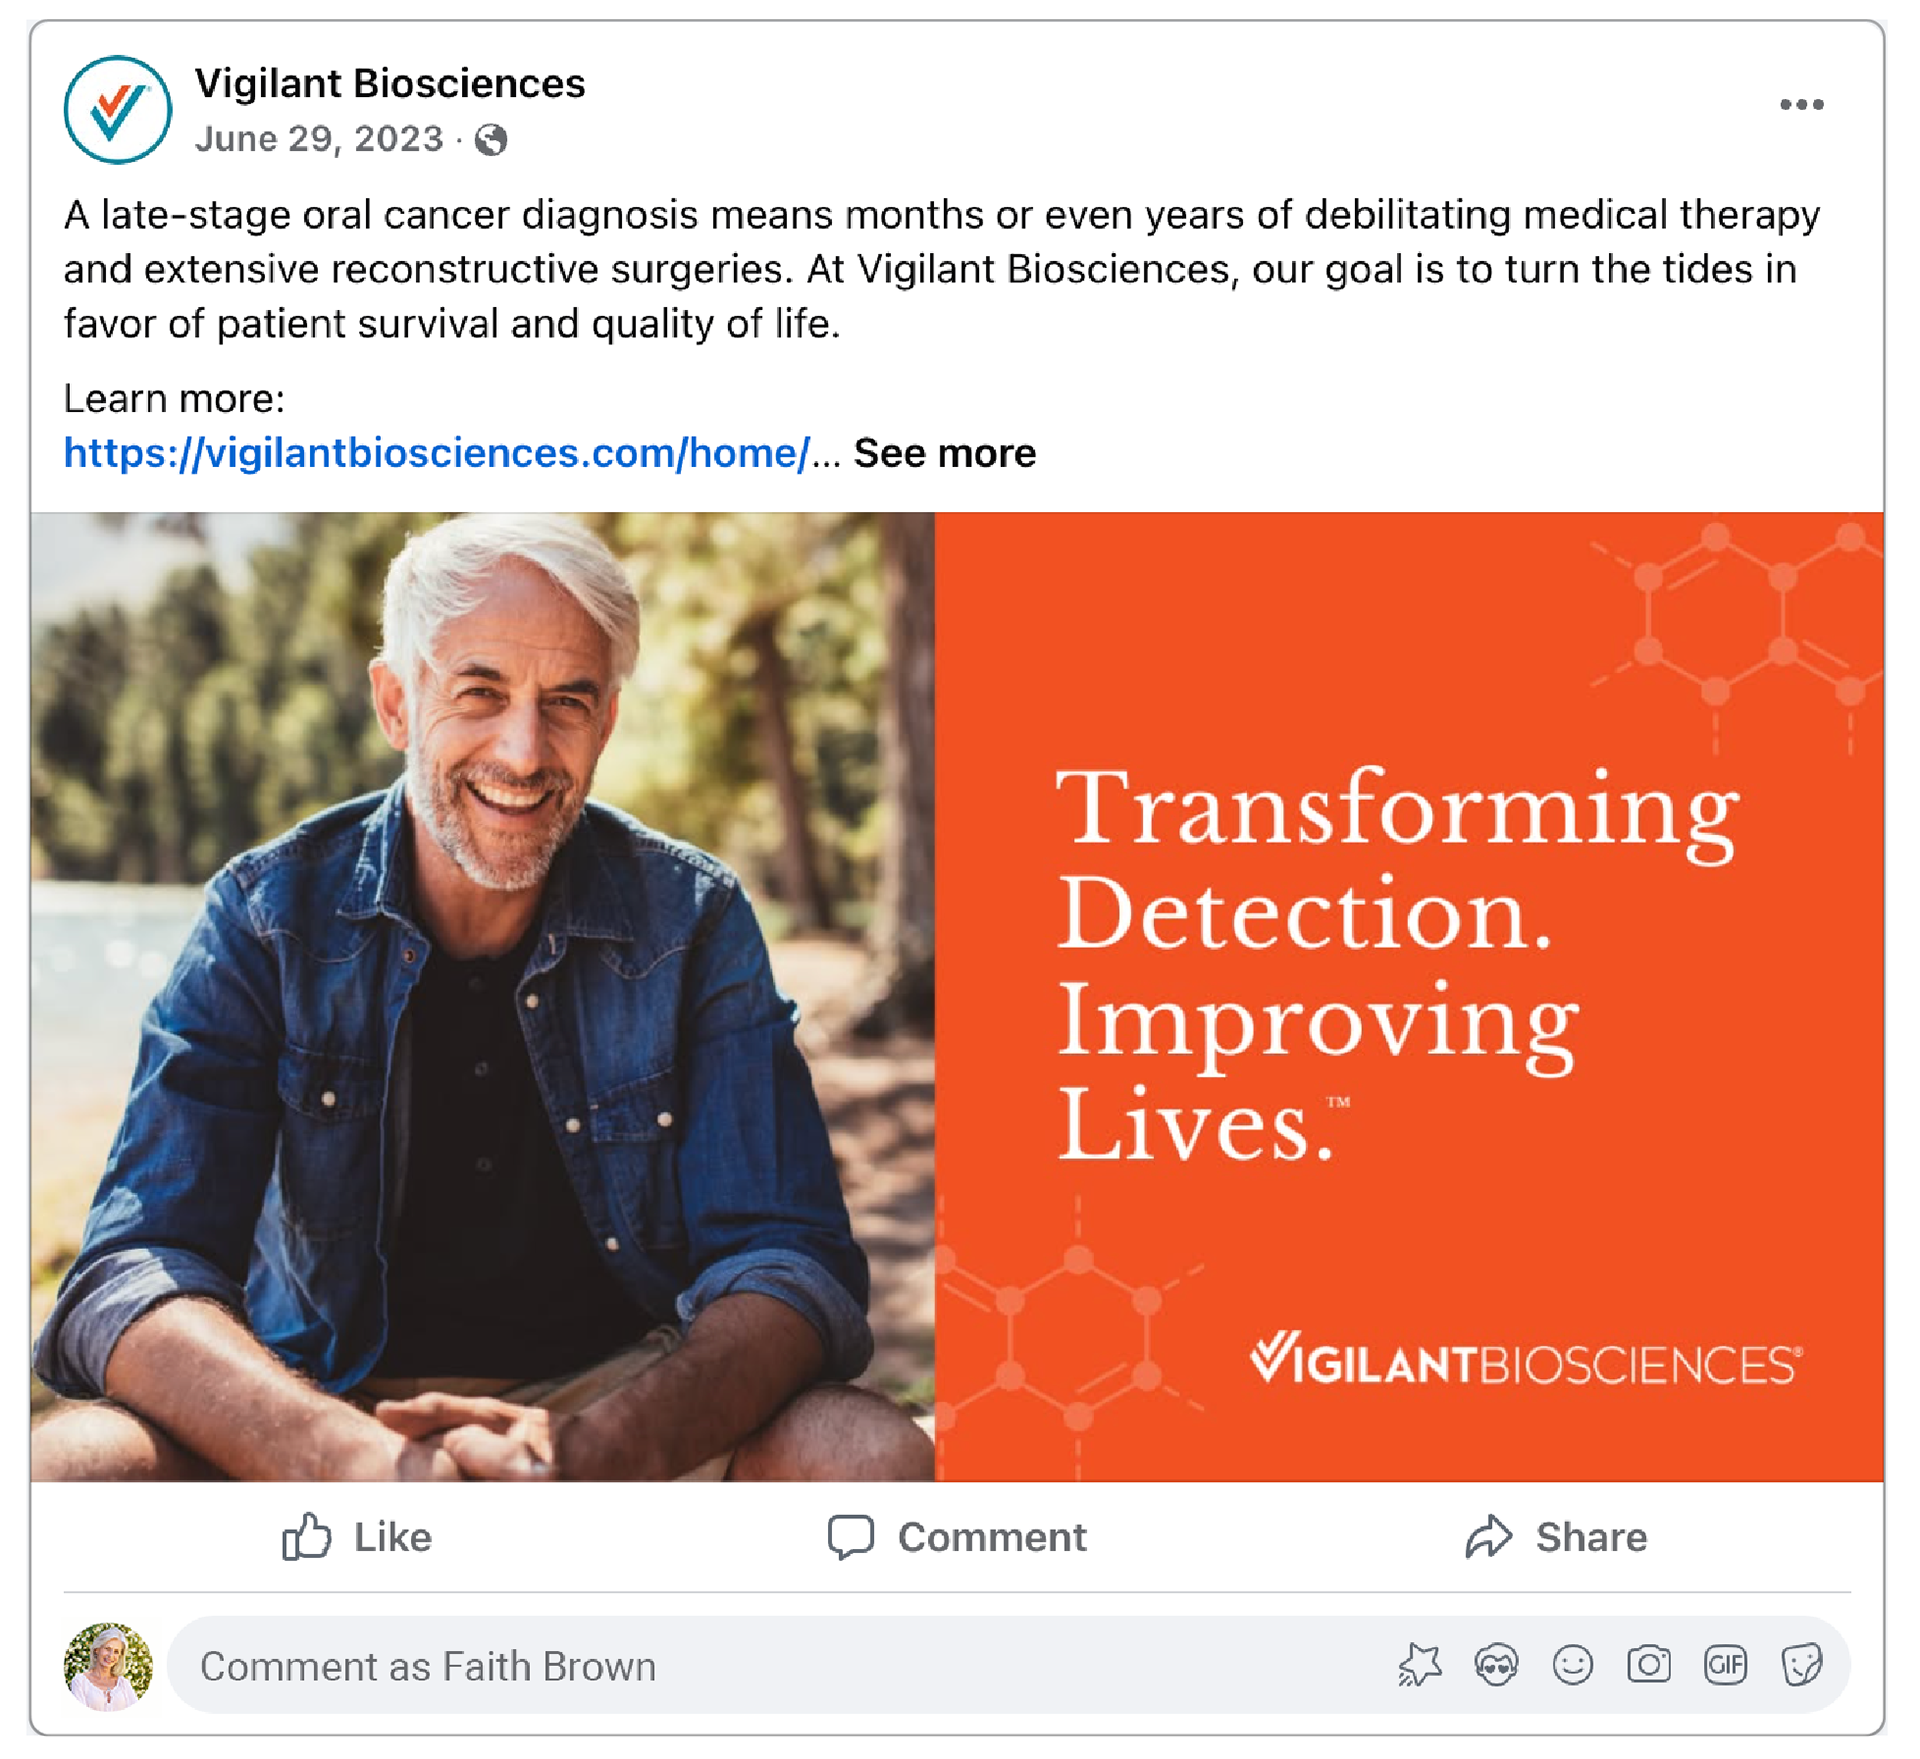Expand the post text with See more
Viewport: 1920px width, 1759px height.
944,453
